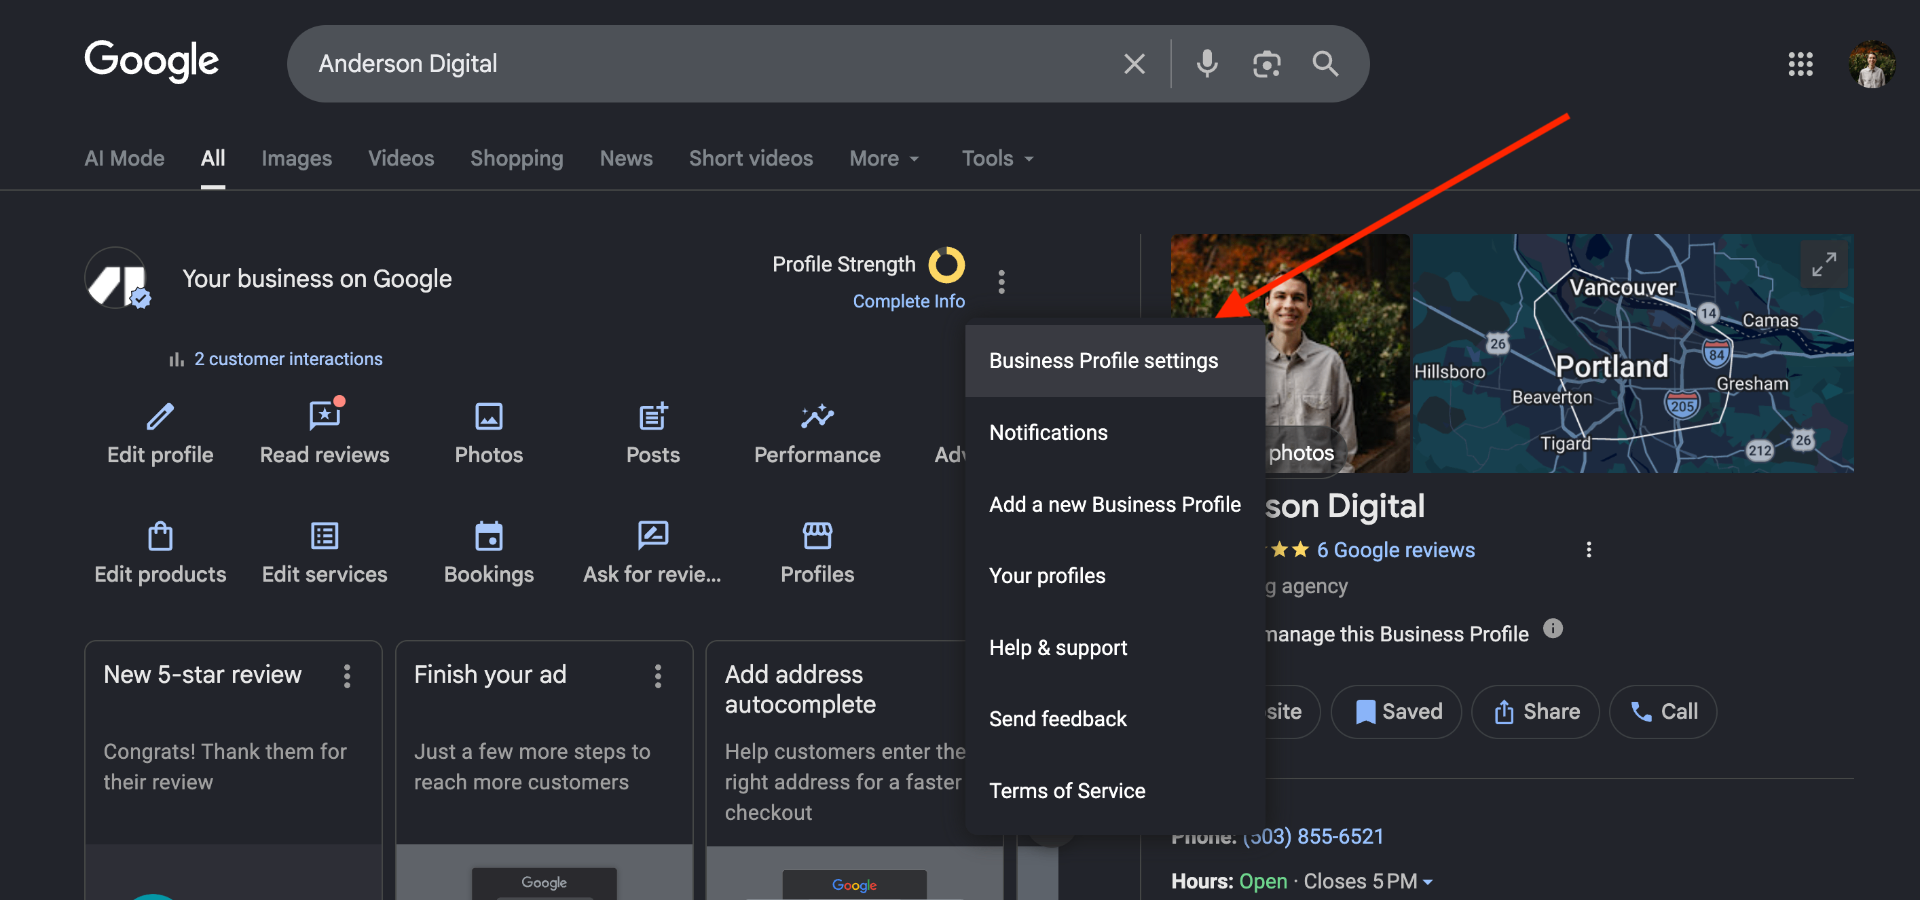Choose Send feedback in the menu
The width and height of the screenshot is (1920, 900).
point(1115,719)
